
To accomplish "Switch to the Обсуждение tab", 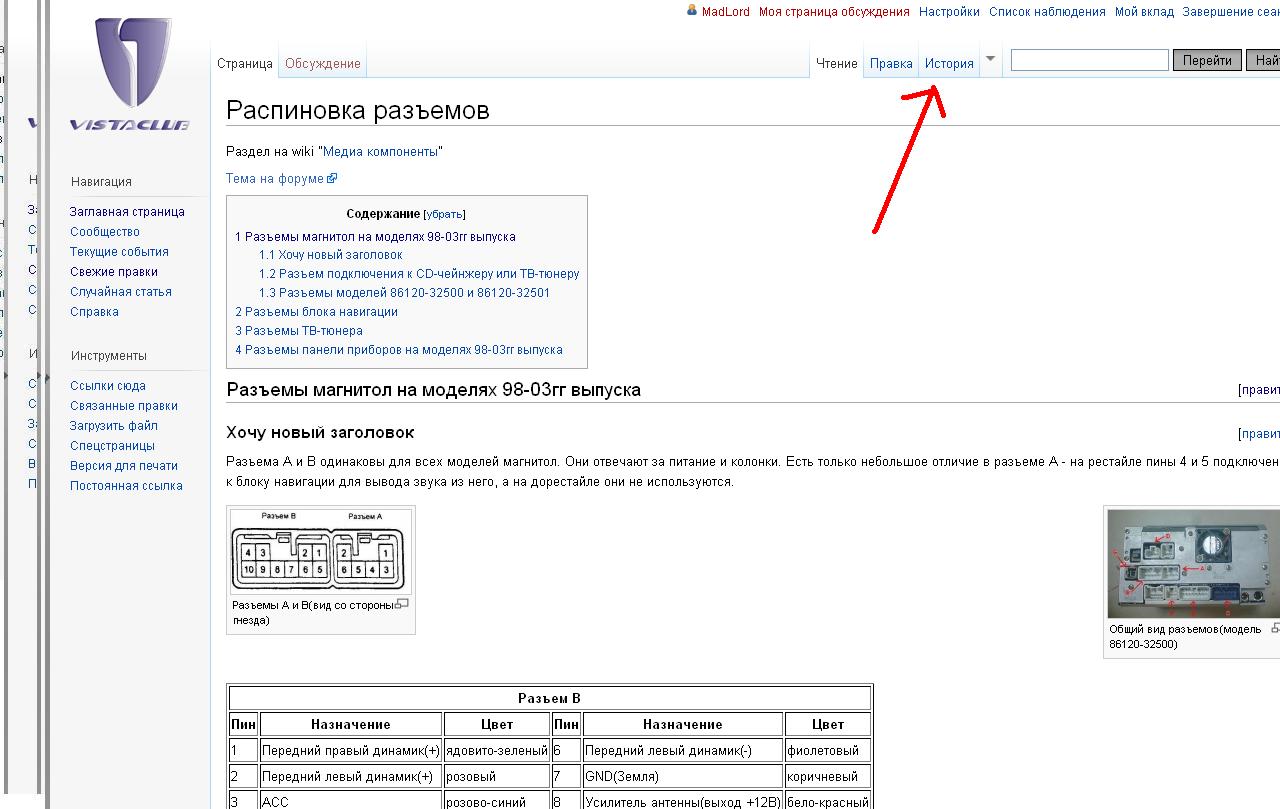I will point(322,63).
